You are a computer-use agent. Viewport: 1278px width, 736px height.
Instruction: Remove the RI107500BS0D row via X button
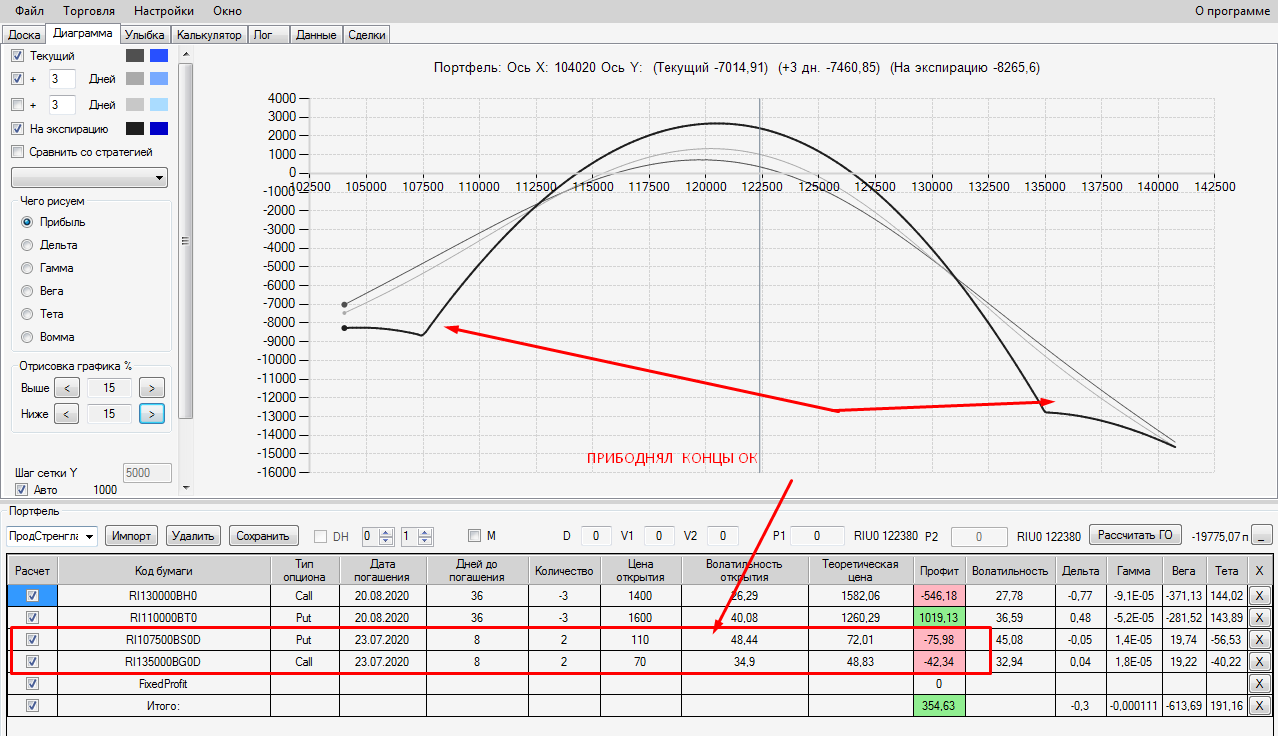1260,639
